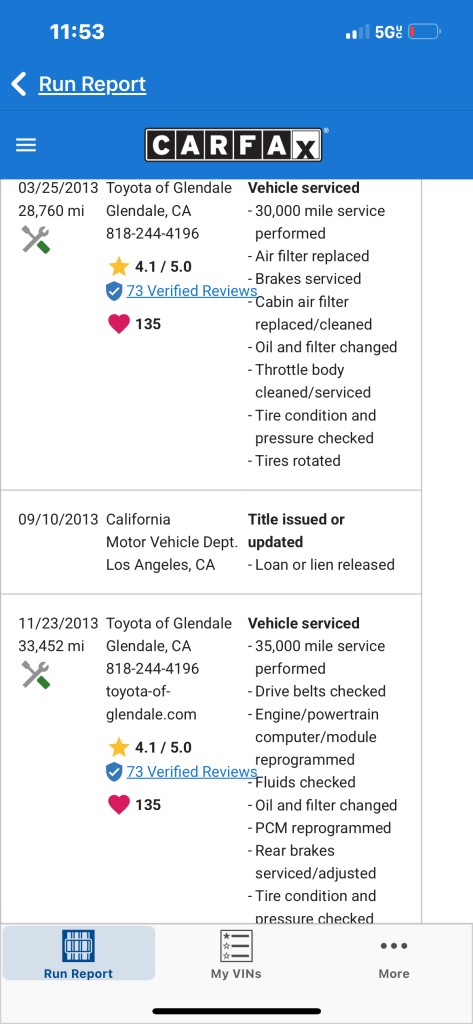Open 73 Verified Reviews in 03/25/2013 entry
Image resolution: width=473 pixels, height=1024 pixels.
191,291
